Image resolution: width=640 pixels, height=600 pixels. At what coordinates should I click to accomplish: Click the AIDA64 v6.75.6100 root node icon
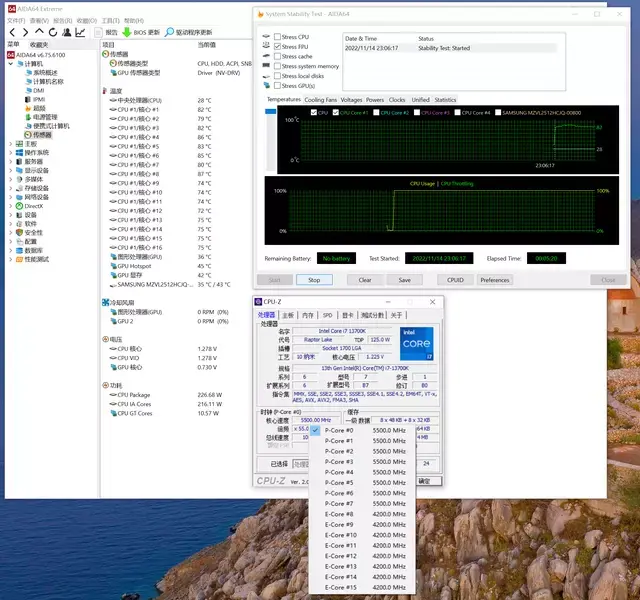tap(11, 55)
